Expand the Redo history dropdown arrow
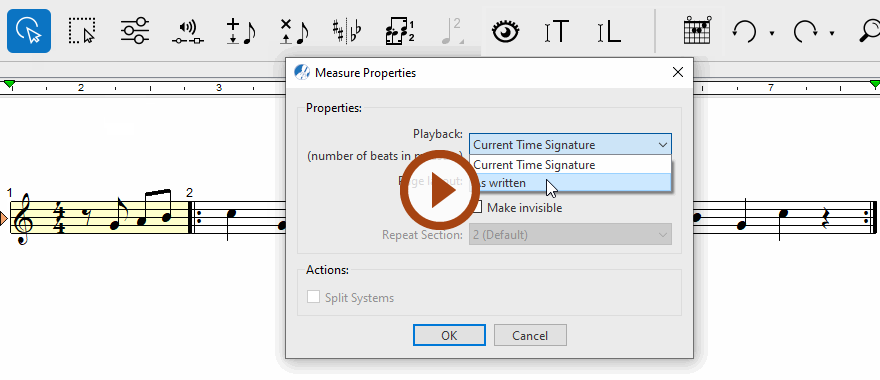Image resolution: width=880 pixels, height=380 pixels. click(832, 34)
